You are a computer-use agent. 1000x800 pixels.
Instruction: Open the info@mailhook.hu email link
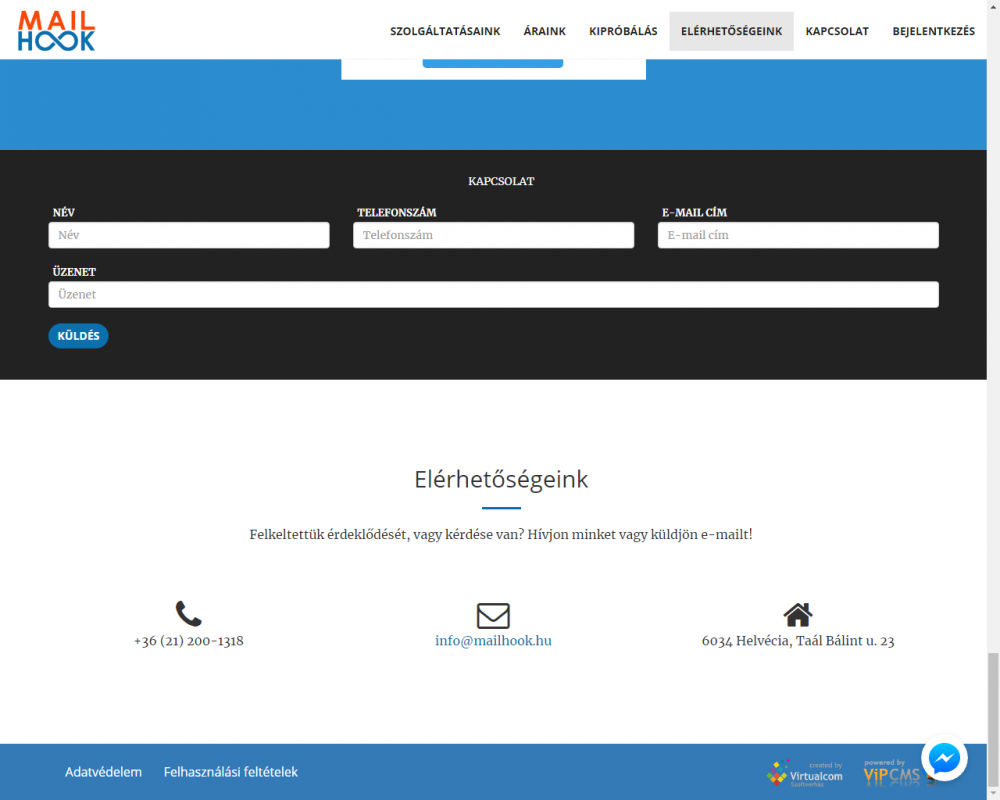tap(493, 641)
